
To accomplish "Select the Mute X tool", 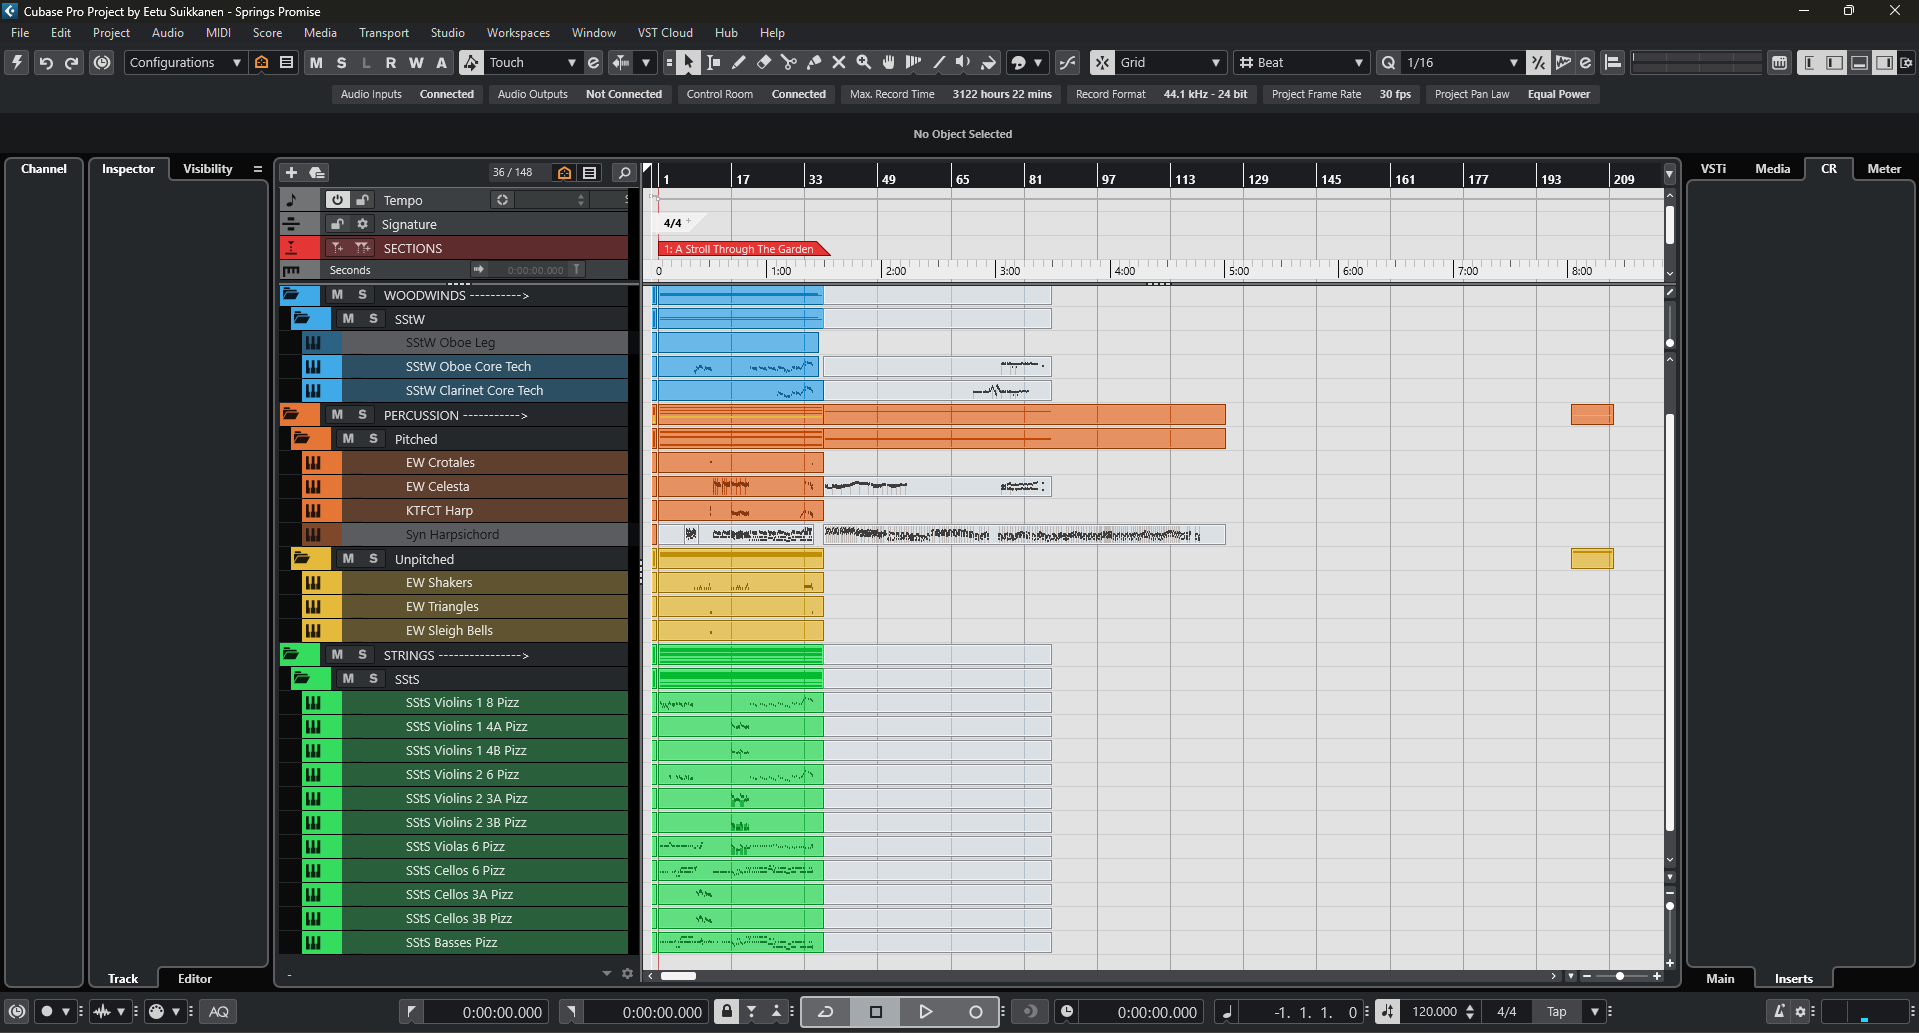I will pos(838,62).
